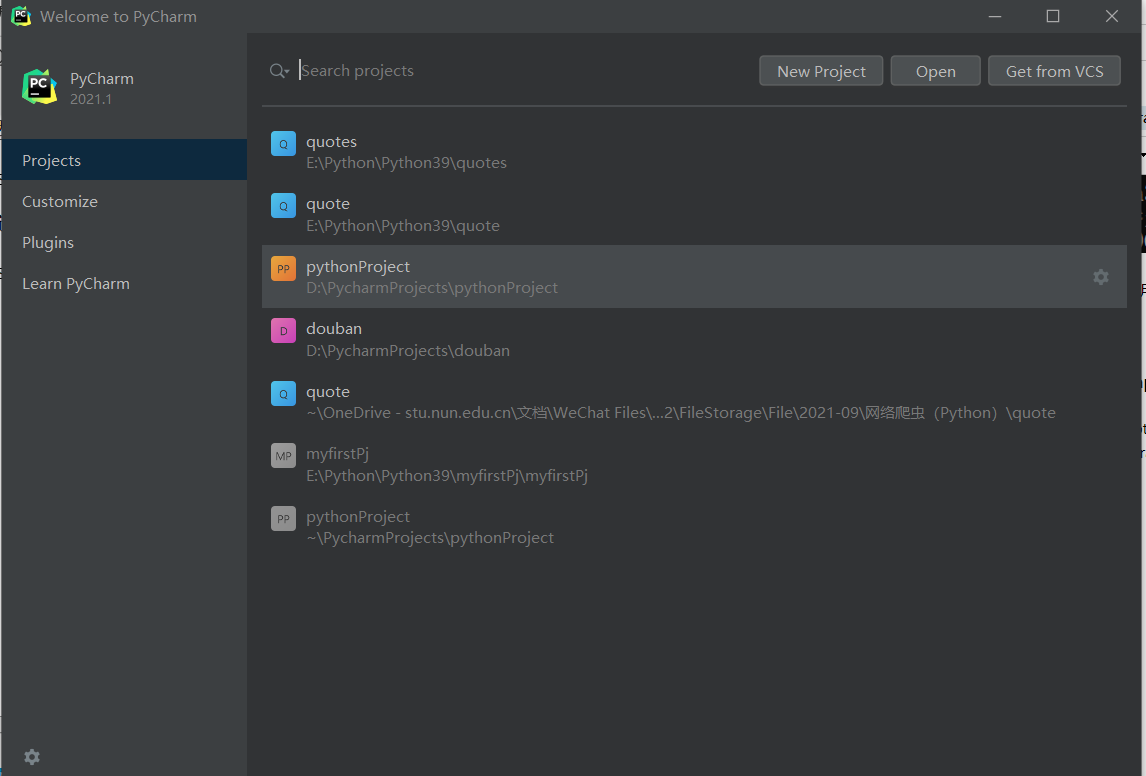Click the PyCharm logo in the sidebar
Viewport: 1146px width, 776px height.
click(39, 87)
